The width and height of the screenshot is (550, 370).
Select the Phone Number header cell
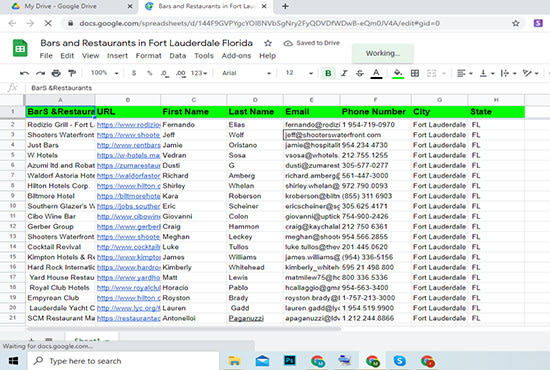pos(375,112)
